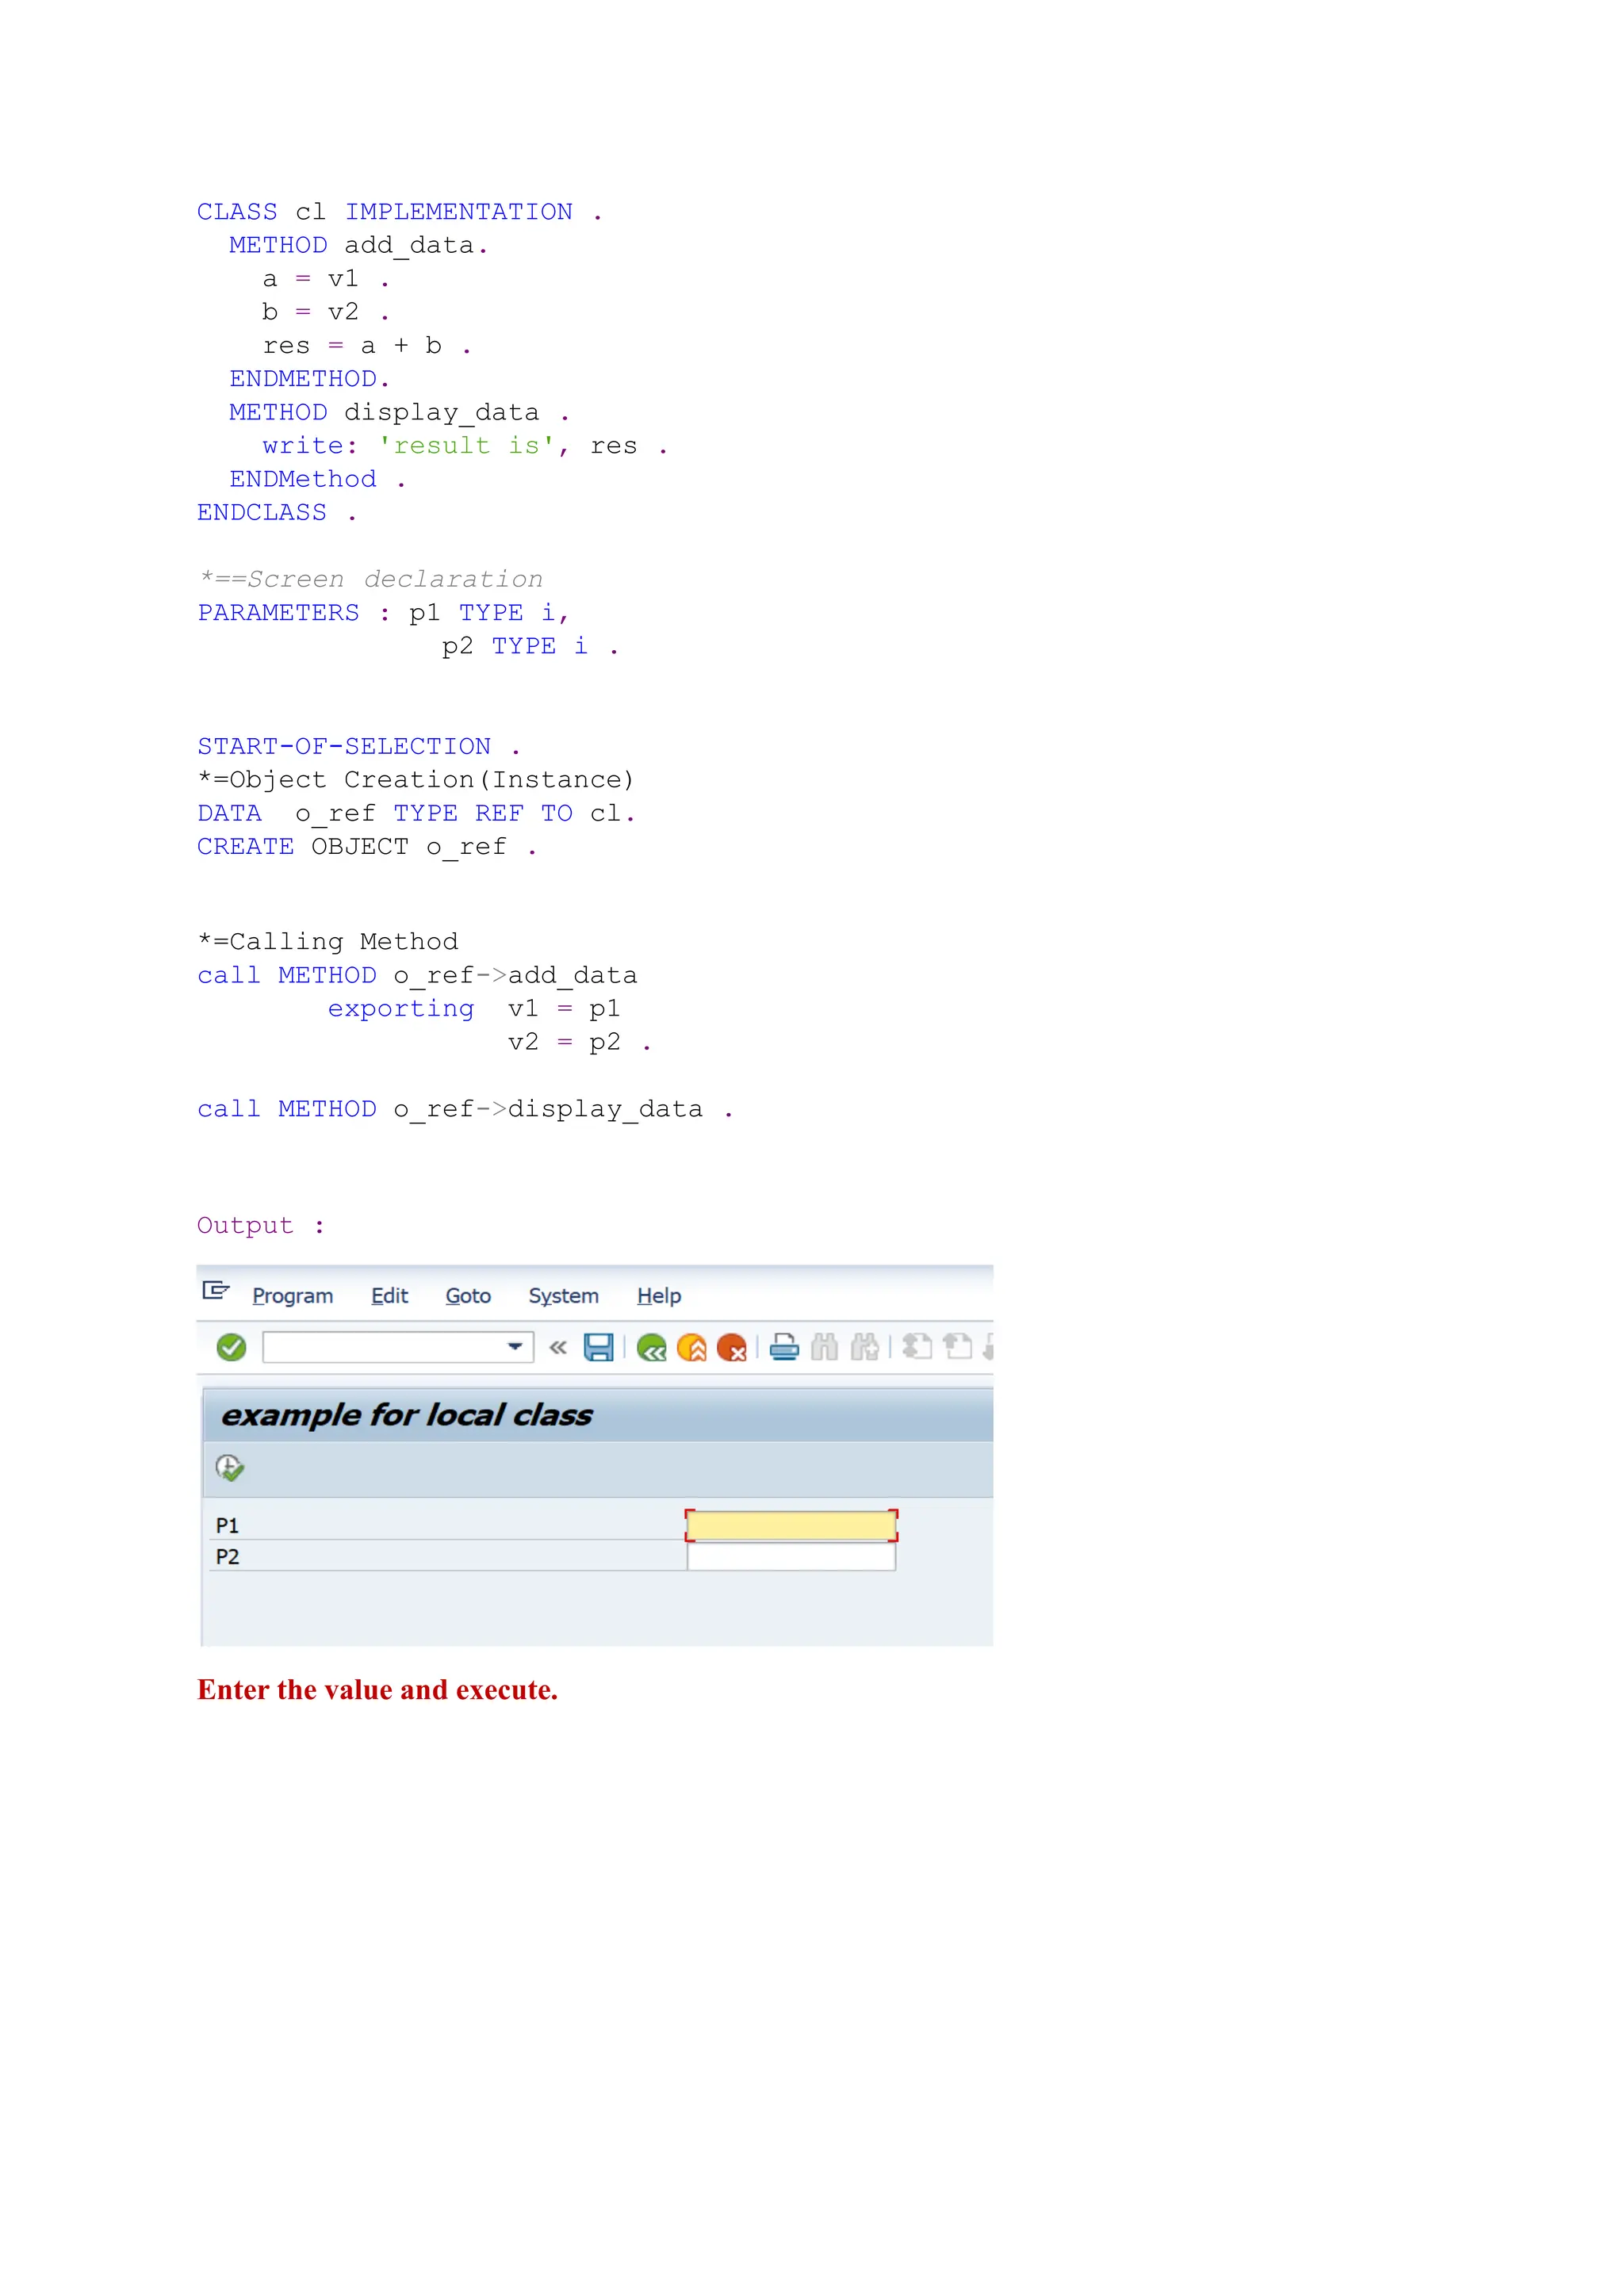1624x2296 pixels.
Task: Click '*=Object Creation(Instance)' comment
Action: click(x=415, y=780)
